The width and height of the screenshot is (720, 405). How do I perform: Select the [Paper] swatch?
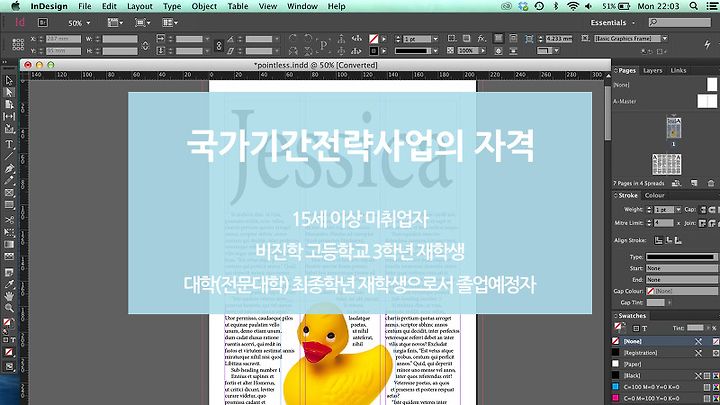click(666, 364)
